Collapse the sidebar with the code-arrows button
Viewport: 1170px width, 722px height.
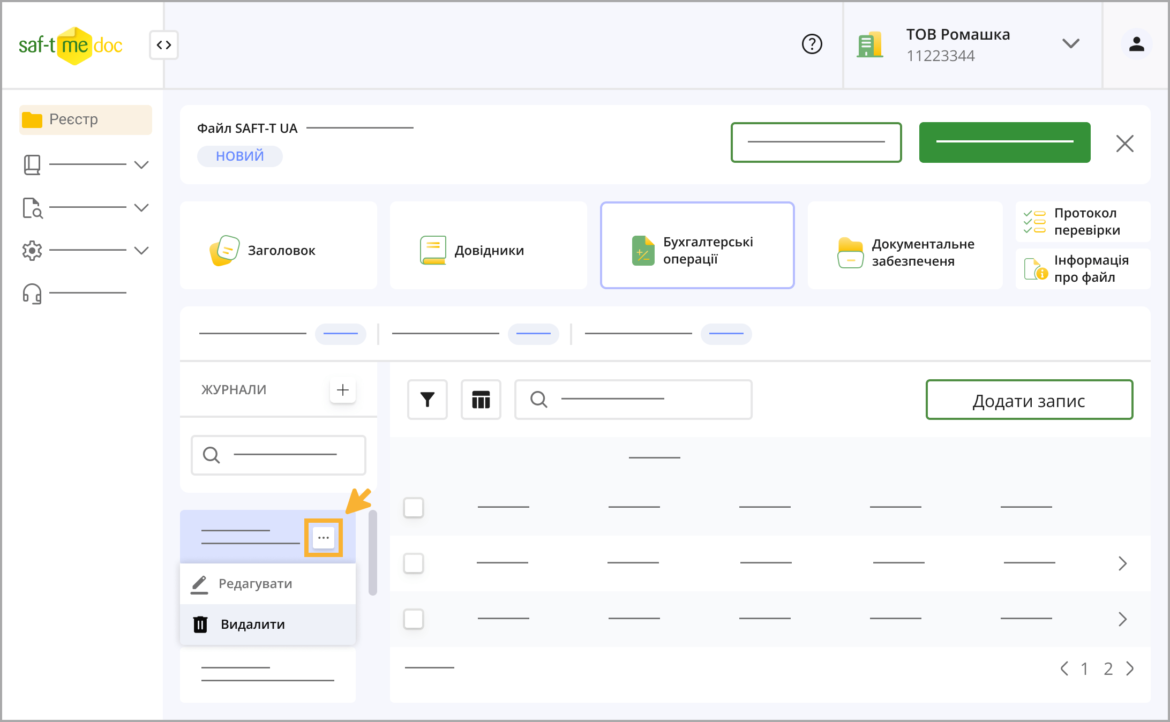pyautogui.click(x=163, y=45)
